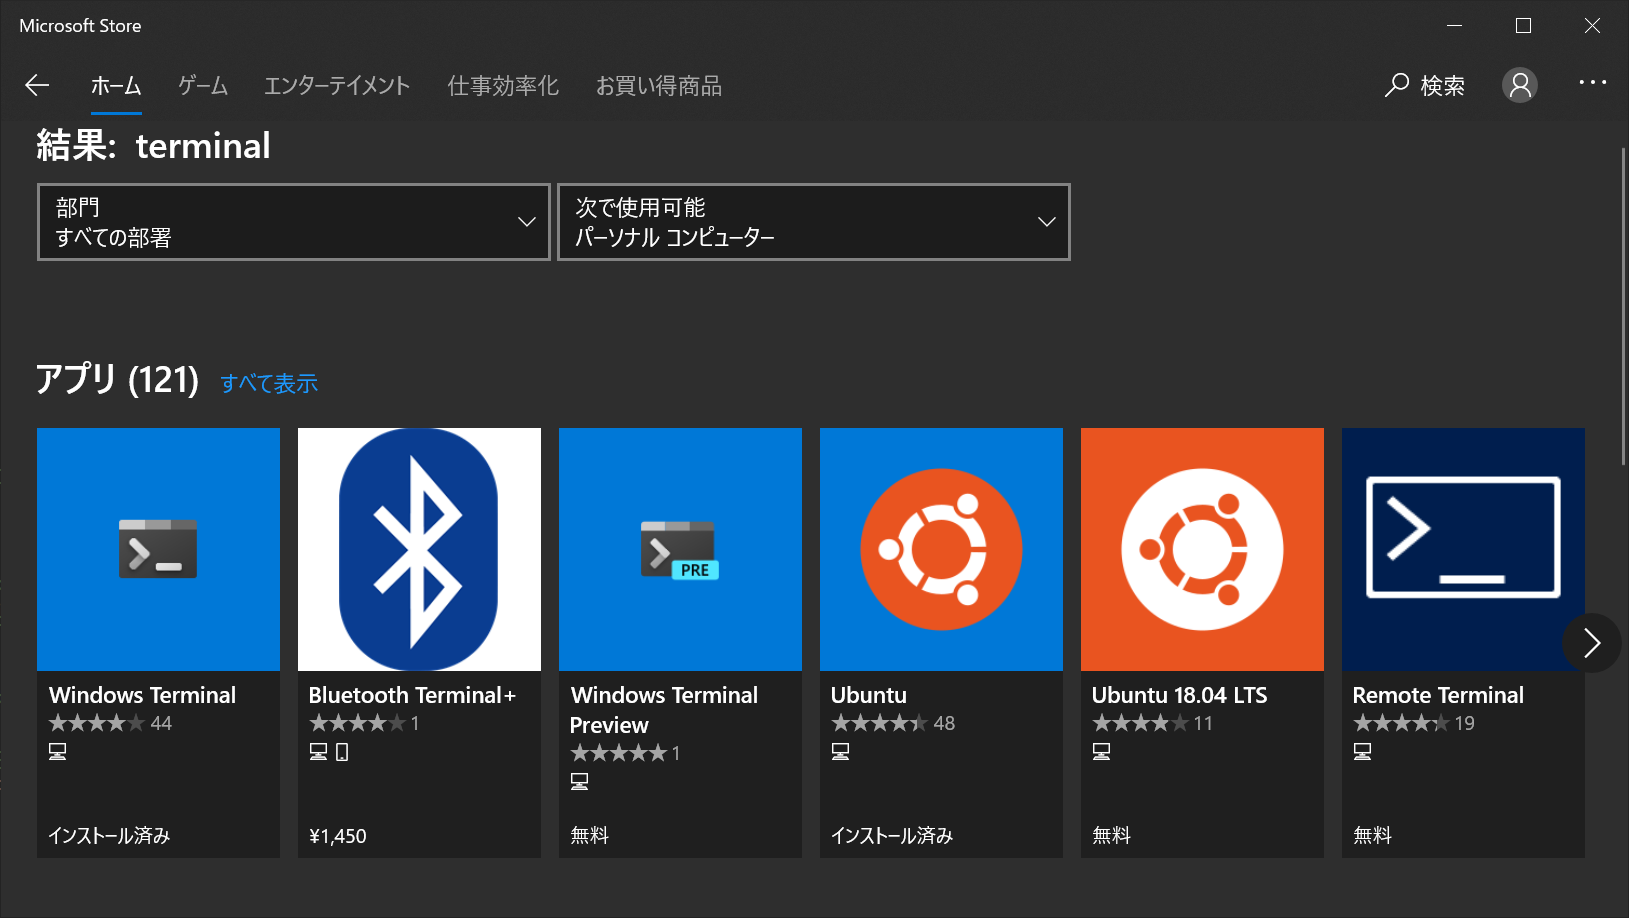Switch to the ホーム tab
The width and height of the screenshot is (1629, 918).
(x=116, y=86)
